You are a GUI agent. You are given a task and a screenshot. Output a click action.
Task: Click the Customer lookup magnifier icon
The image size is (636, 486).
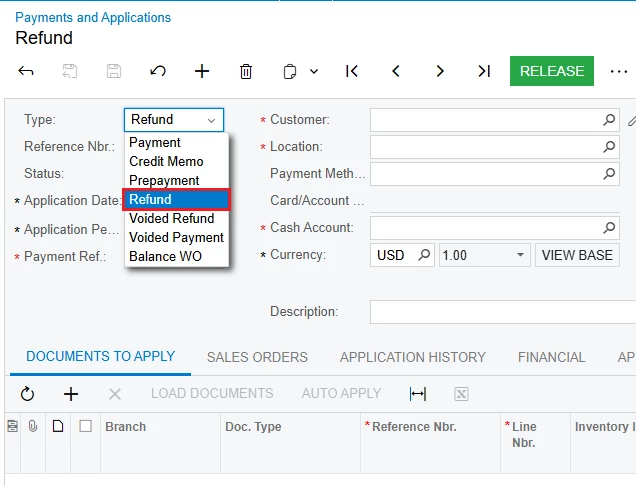click(609, 120)
